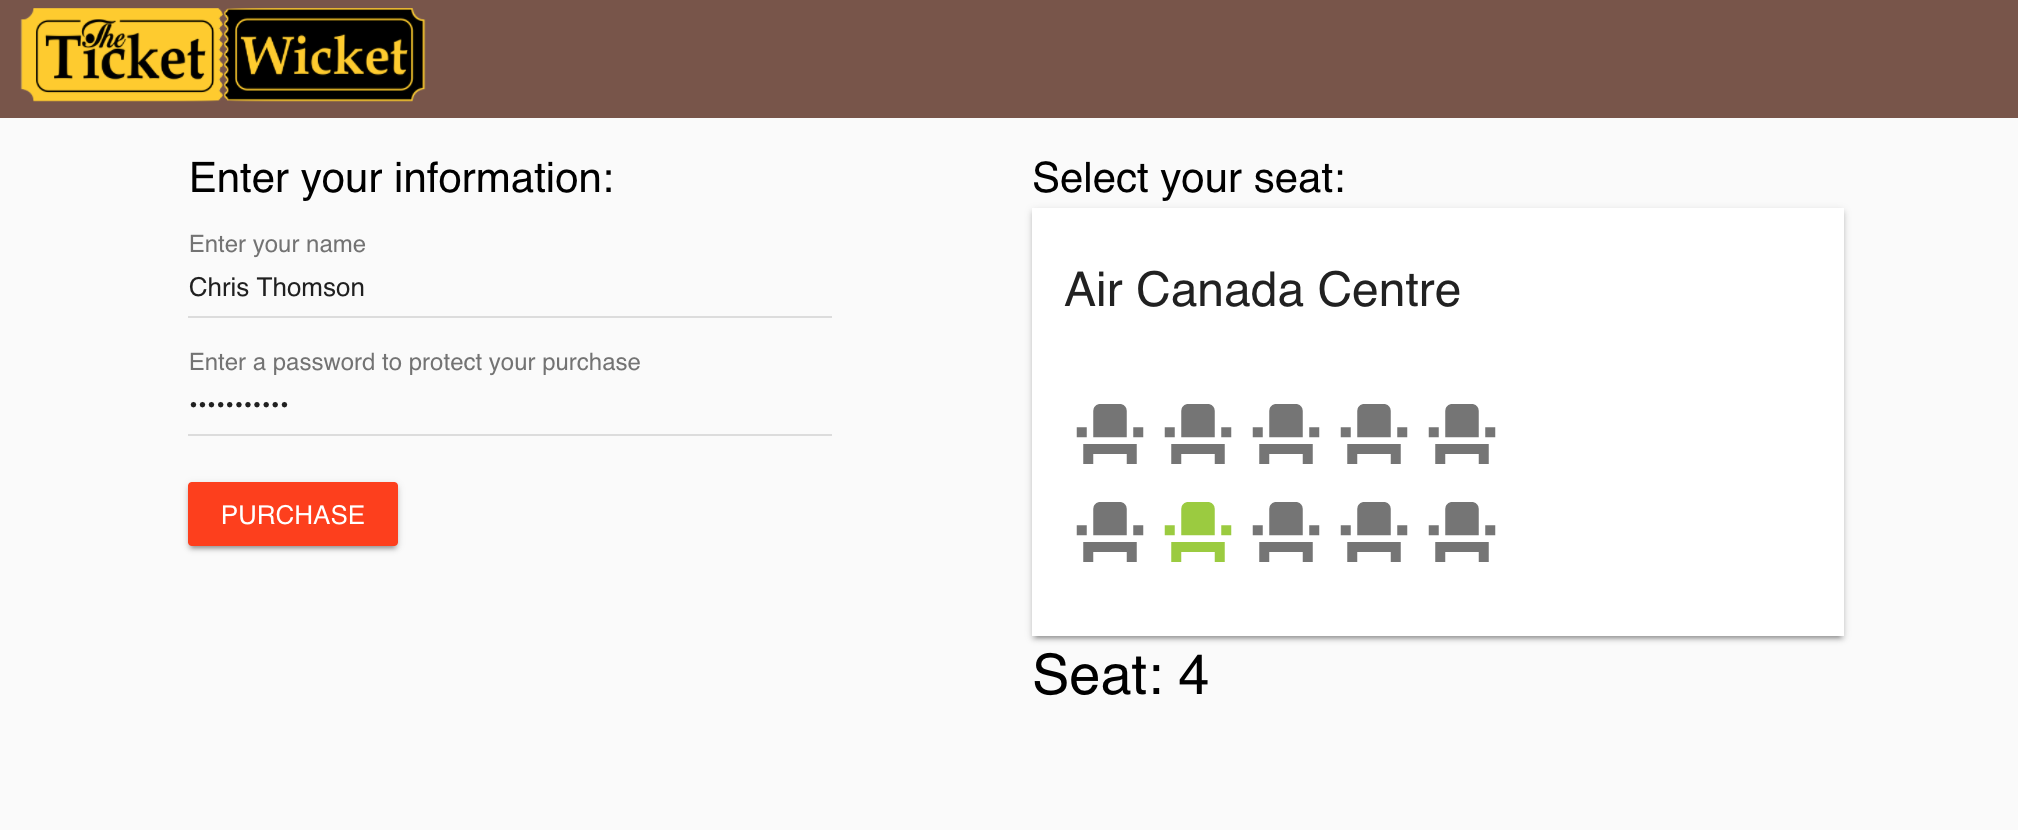2018x830 pixels.
Task: Select the first seat in the top row
Action: coord(1110,433)
